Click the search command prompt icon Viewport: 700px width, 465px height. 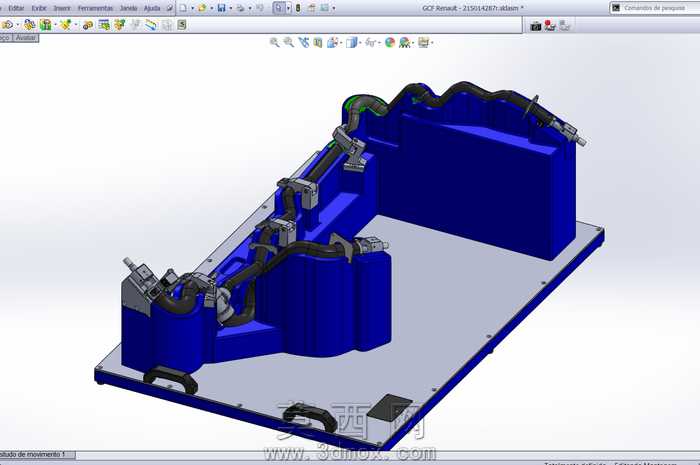pos(616,8)
